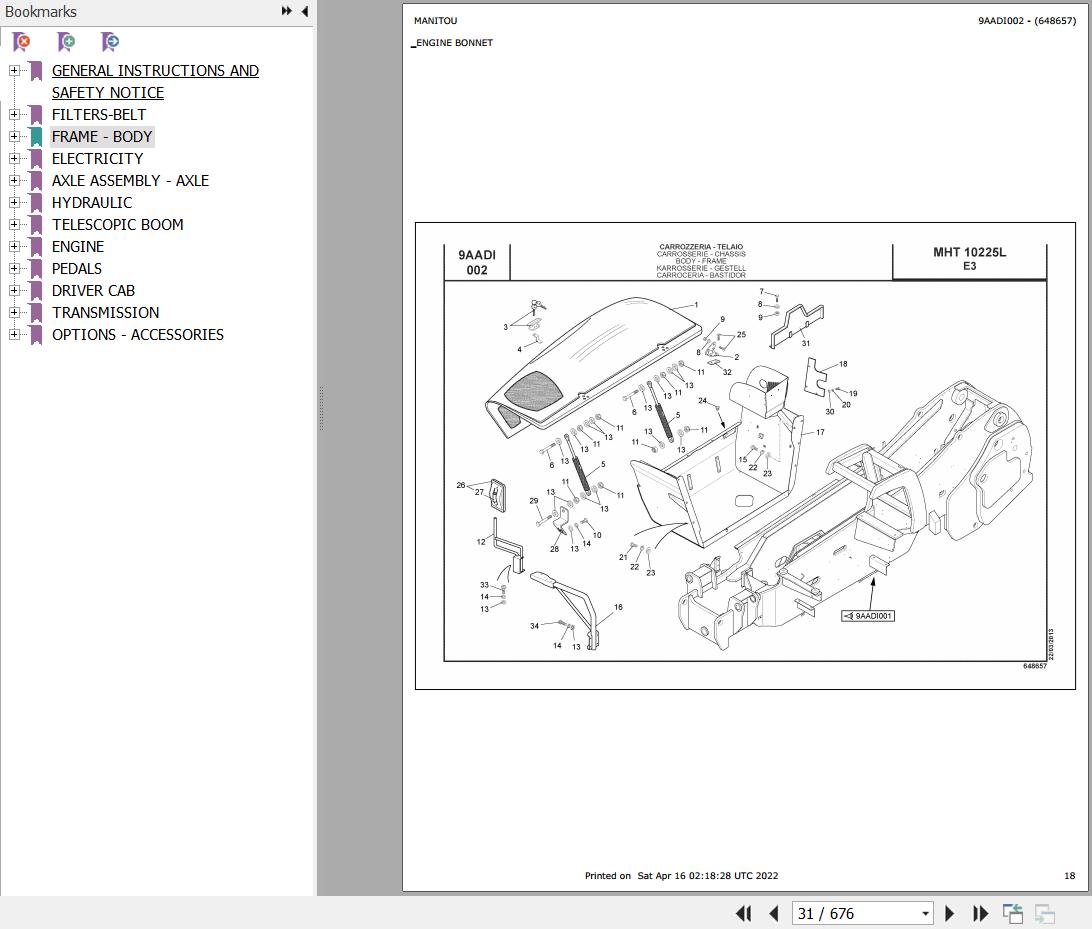Click the Bookmarks panel title
The width and height of the screenshot is (1092, 929).
40,11
